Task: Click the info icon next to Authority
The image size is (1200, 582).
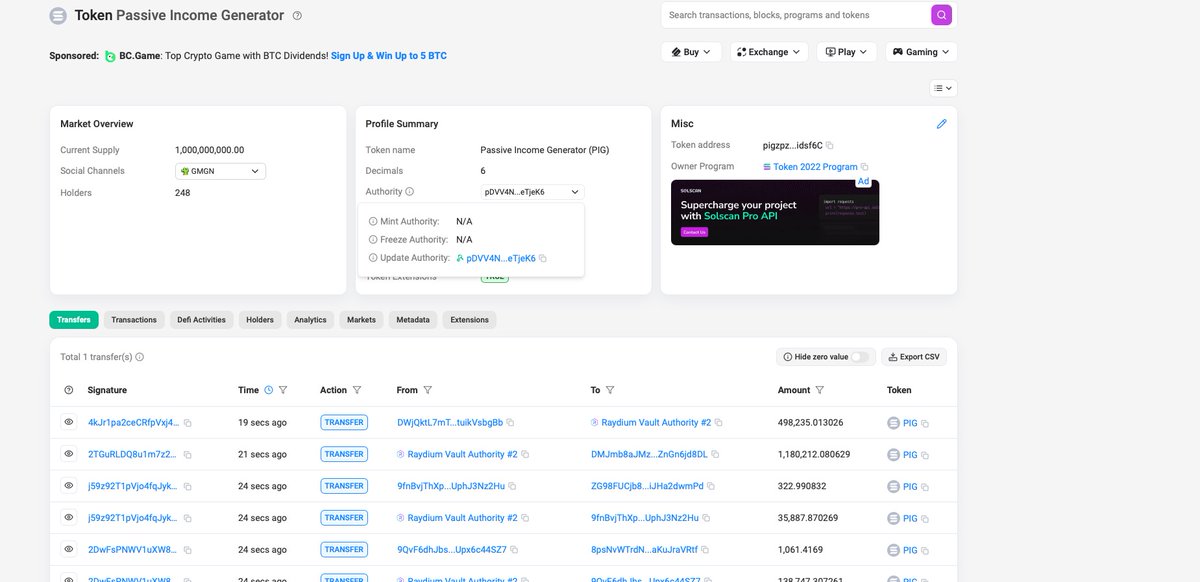Action: [410, 192]
